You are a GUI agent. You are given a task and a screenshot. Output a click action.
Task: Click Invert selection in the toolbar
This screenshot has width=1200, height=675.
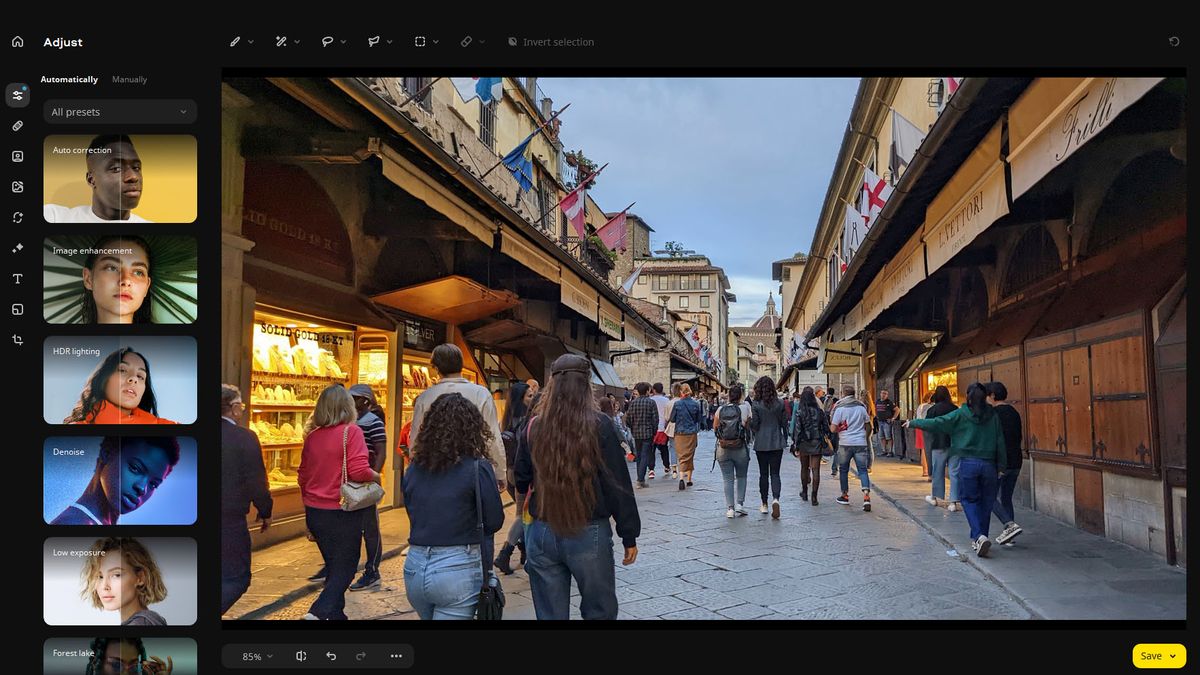click(551, 41)
